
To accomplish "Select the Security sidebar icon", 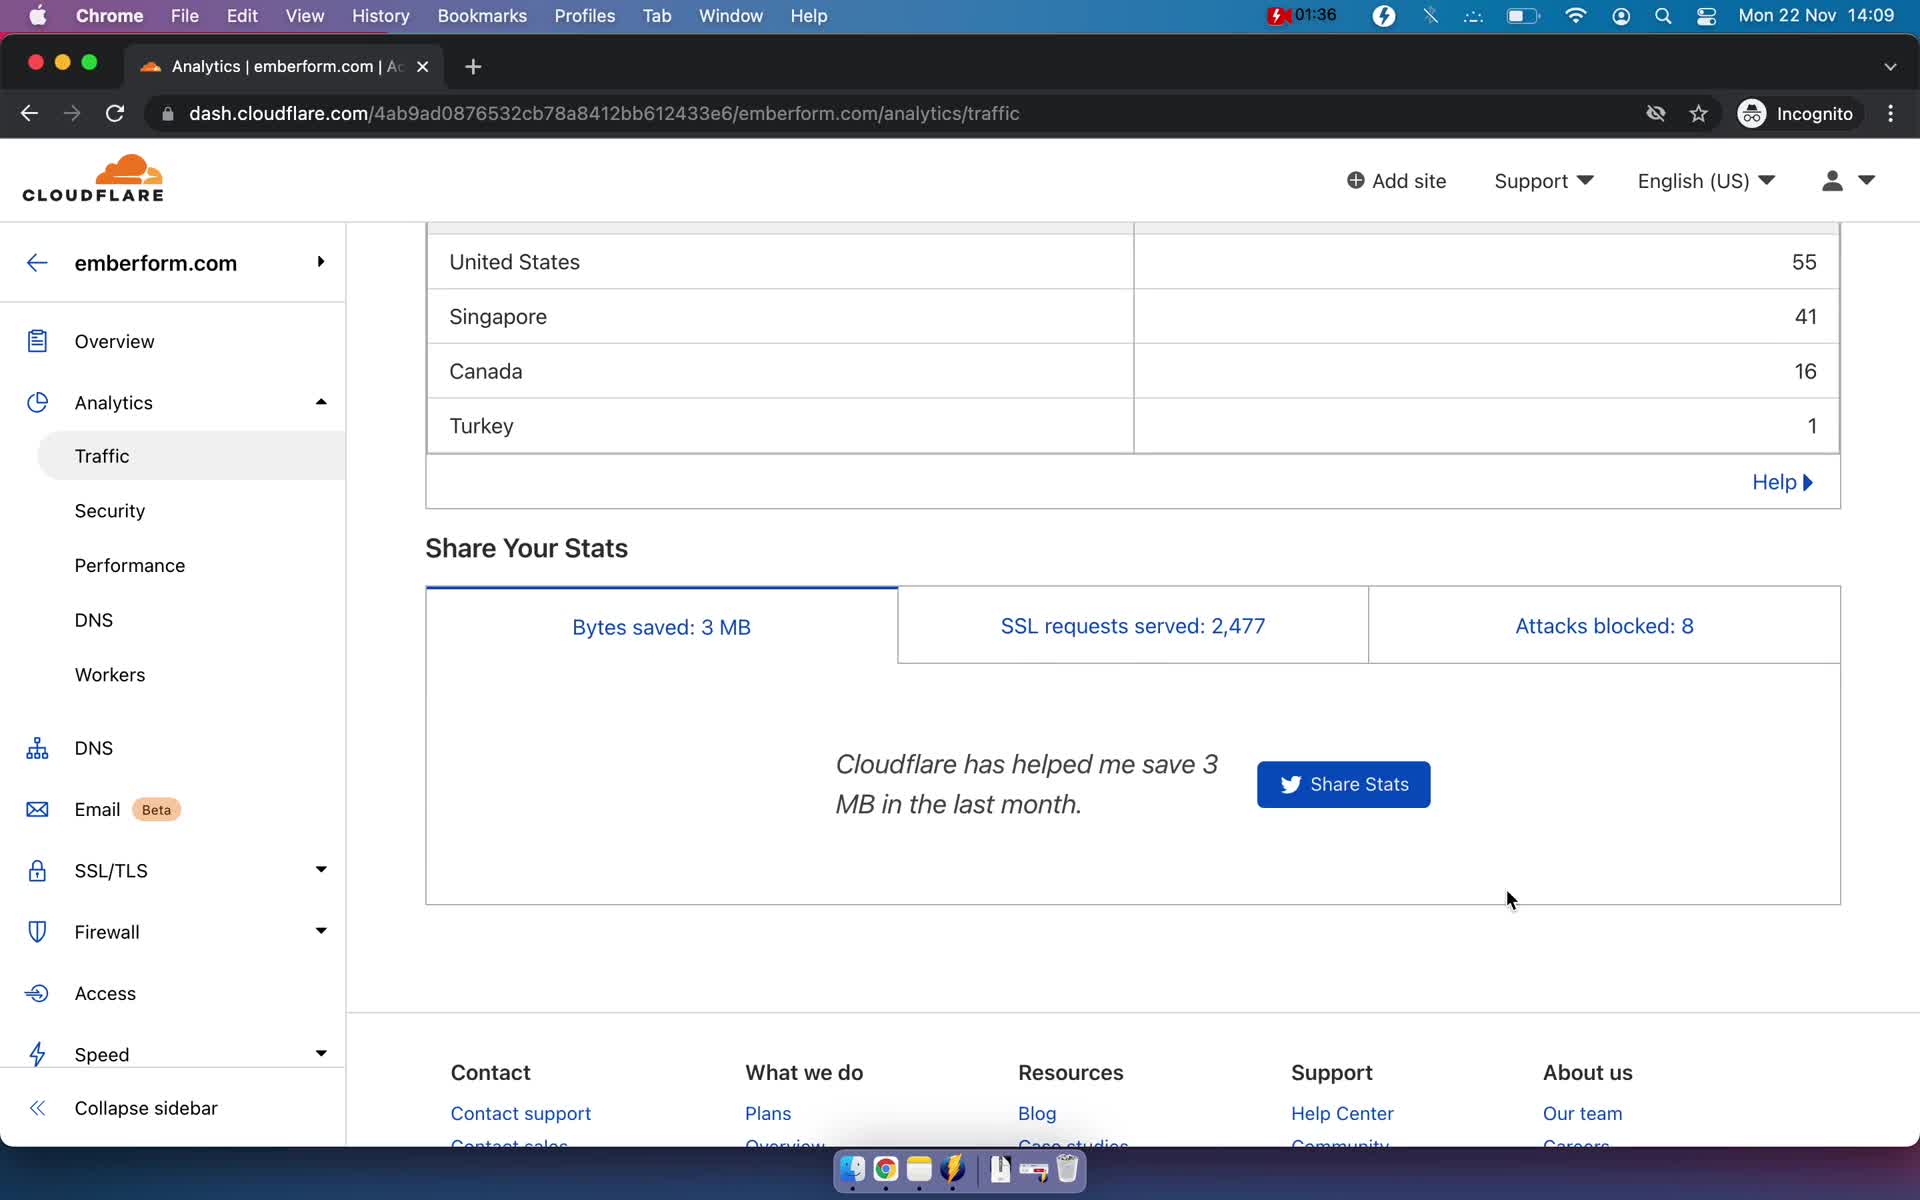I will 109,510.
